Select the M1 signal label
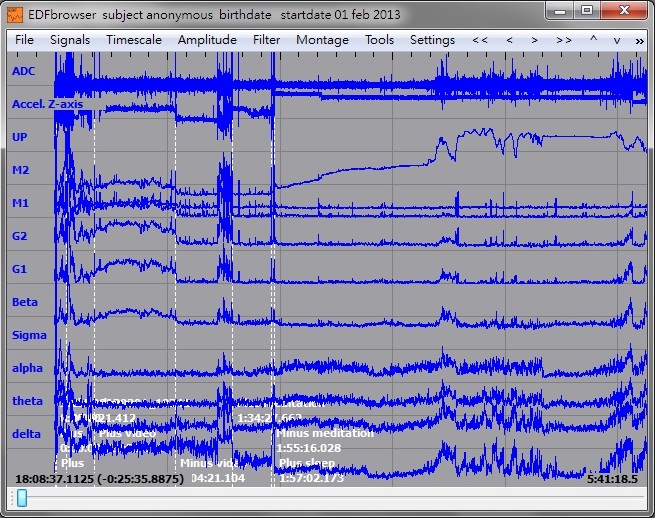The width and height of the screenshot is (655, 518). point(20,203)
